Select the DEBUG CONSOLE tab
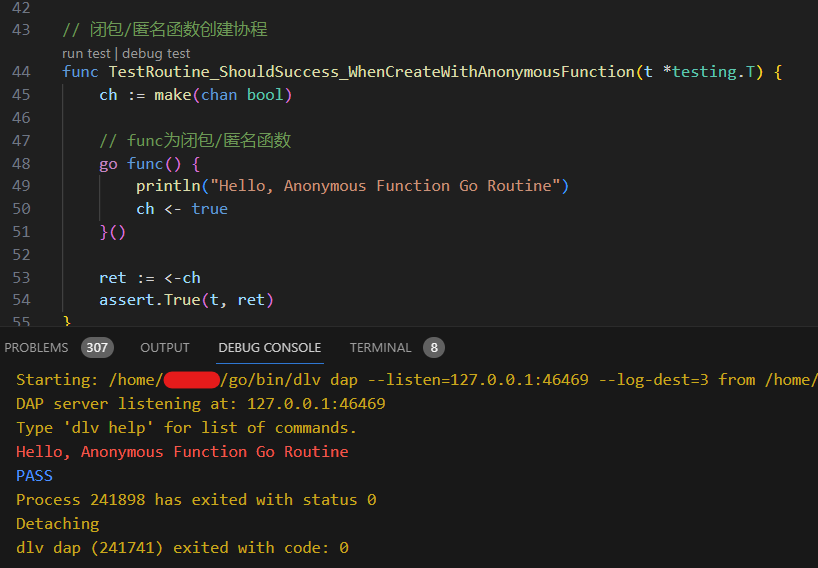Image resolution: width=818 pixels, height=568 pixels. (x=270, y=348)
